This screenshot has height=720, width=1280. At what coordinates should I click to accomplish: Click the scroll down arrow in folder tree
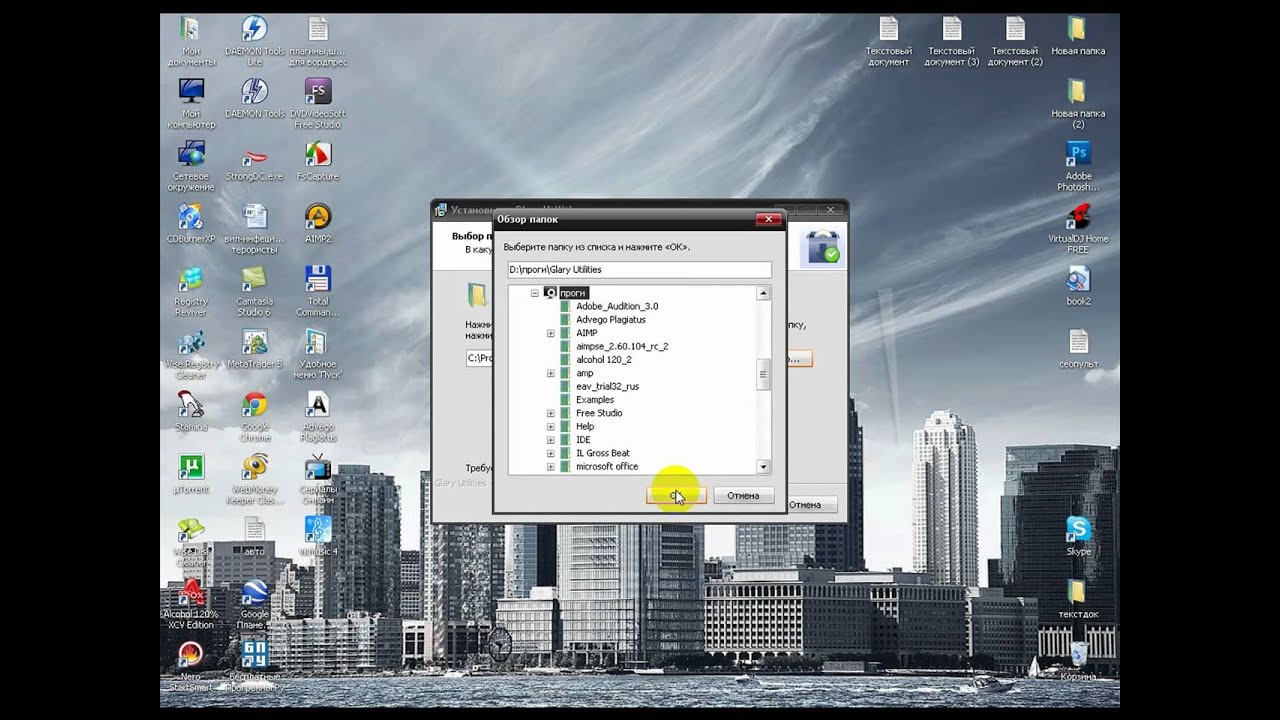(764, 467)
